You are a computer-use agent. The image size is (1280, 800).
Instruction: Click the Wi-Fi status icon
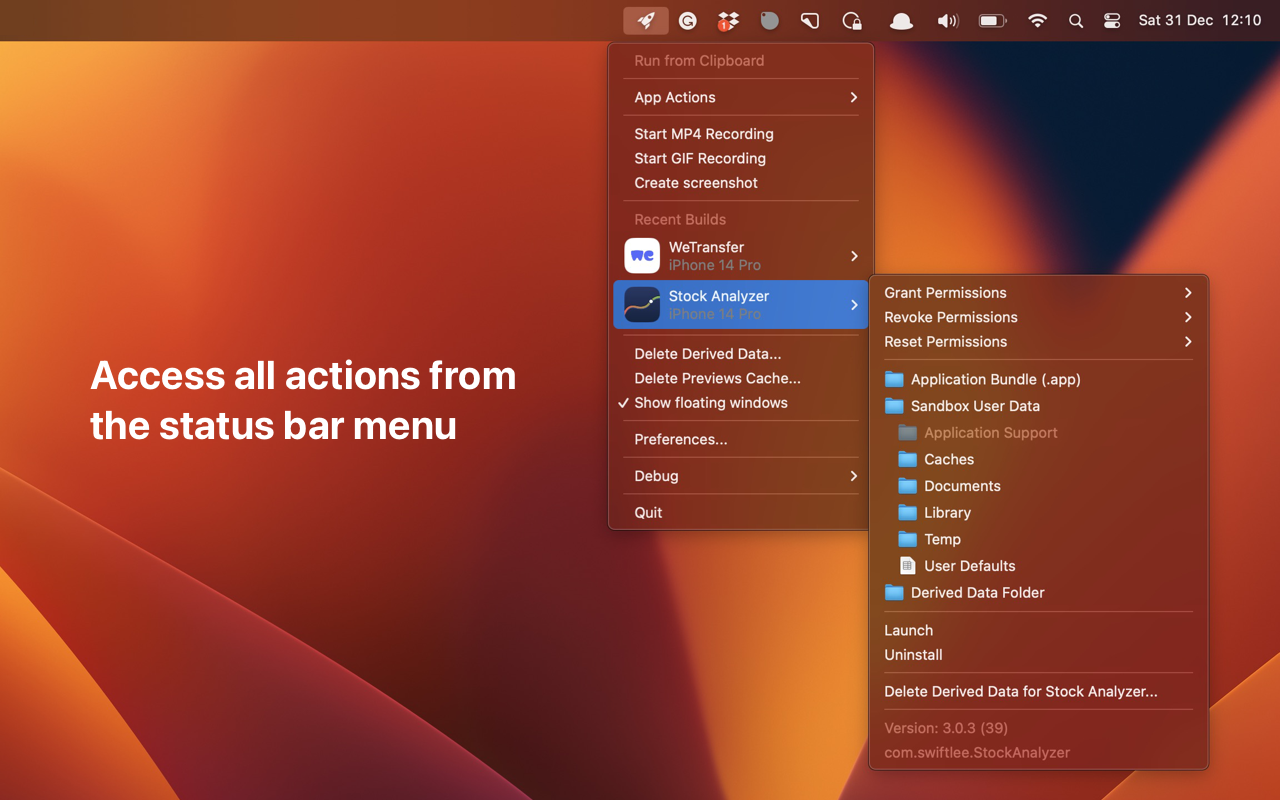[1037, 20]
